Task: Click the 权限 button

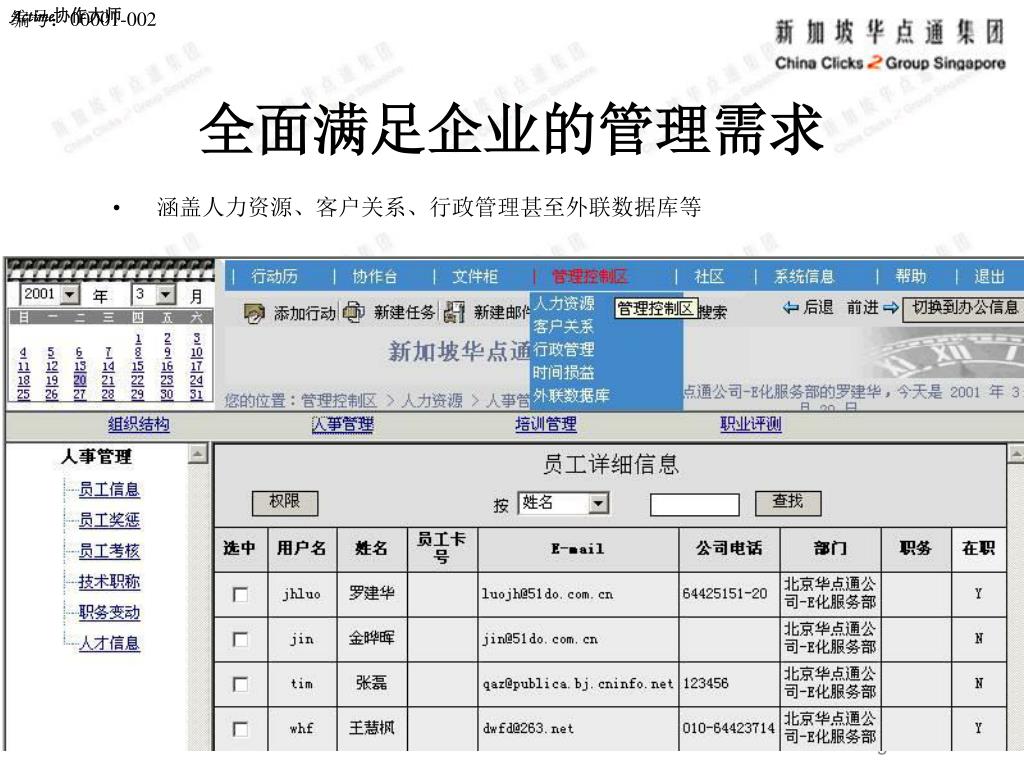Action: [285, 502]
